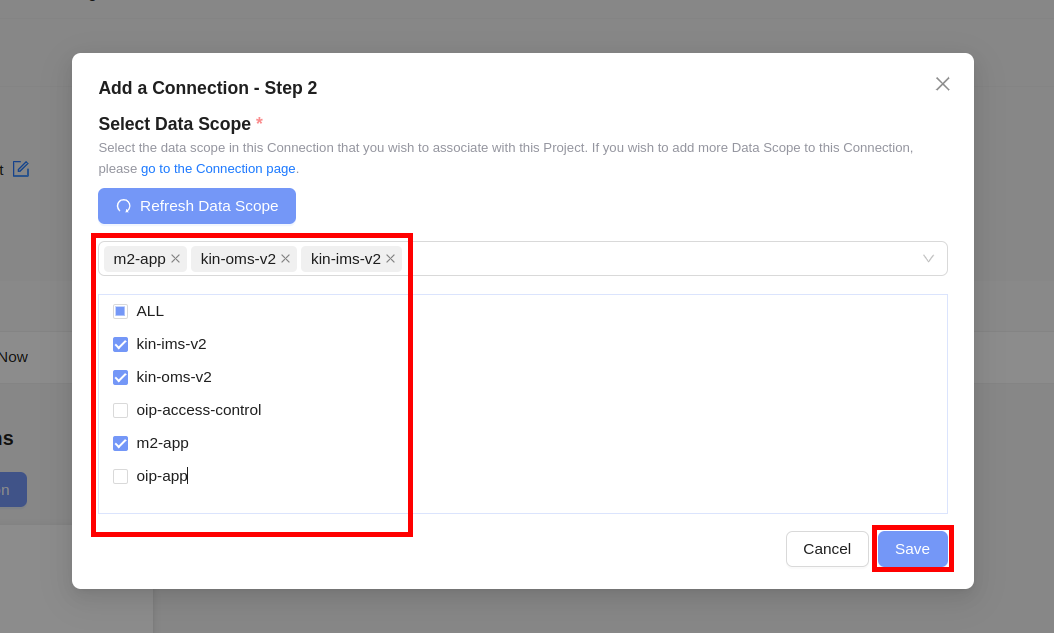Viewport: 1054px width, 633px height.
Task: Uncheck the kin-ims-v2 checkbox
Action: [x=120, y=344]
